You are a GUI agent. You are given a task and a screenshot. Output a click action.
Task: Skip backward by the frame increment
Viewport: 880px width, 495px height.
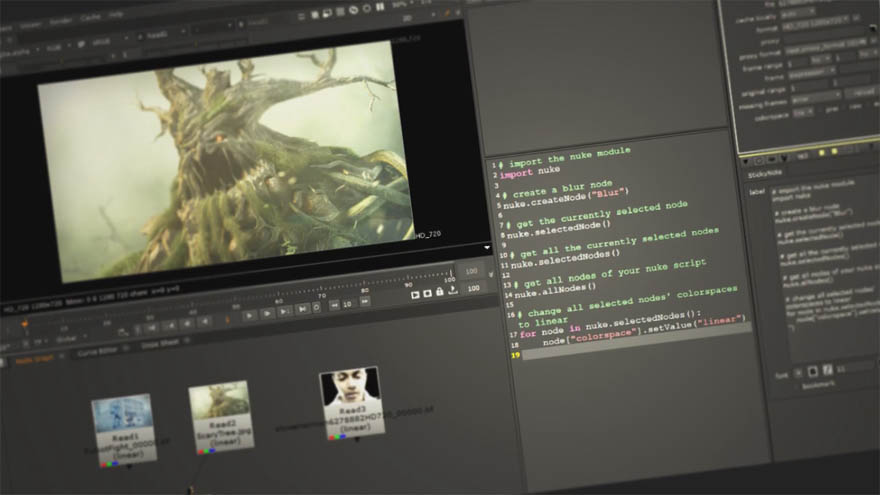point(334,305)
